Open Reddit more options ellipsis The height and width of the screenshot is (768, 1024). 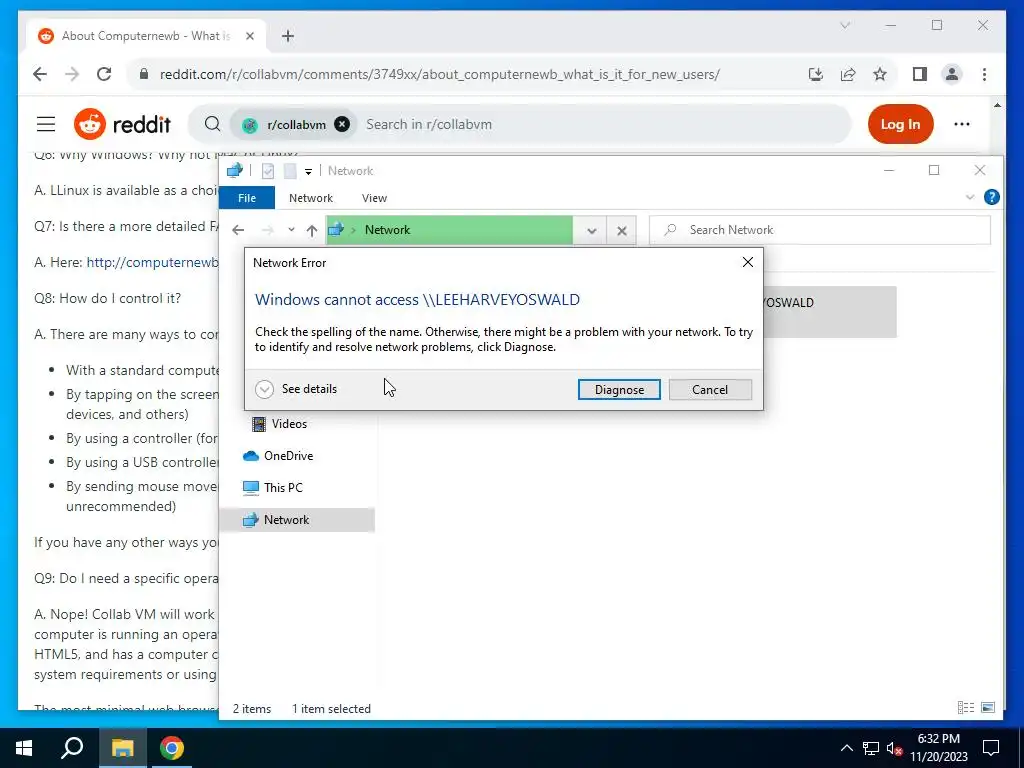click(x=961, y=124)
